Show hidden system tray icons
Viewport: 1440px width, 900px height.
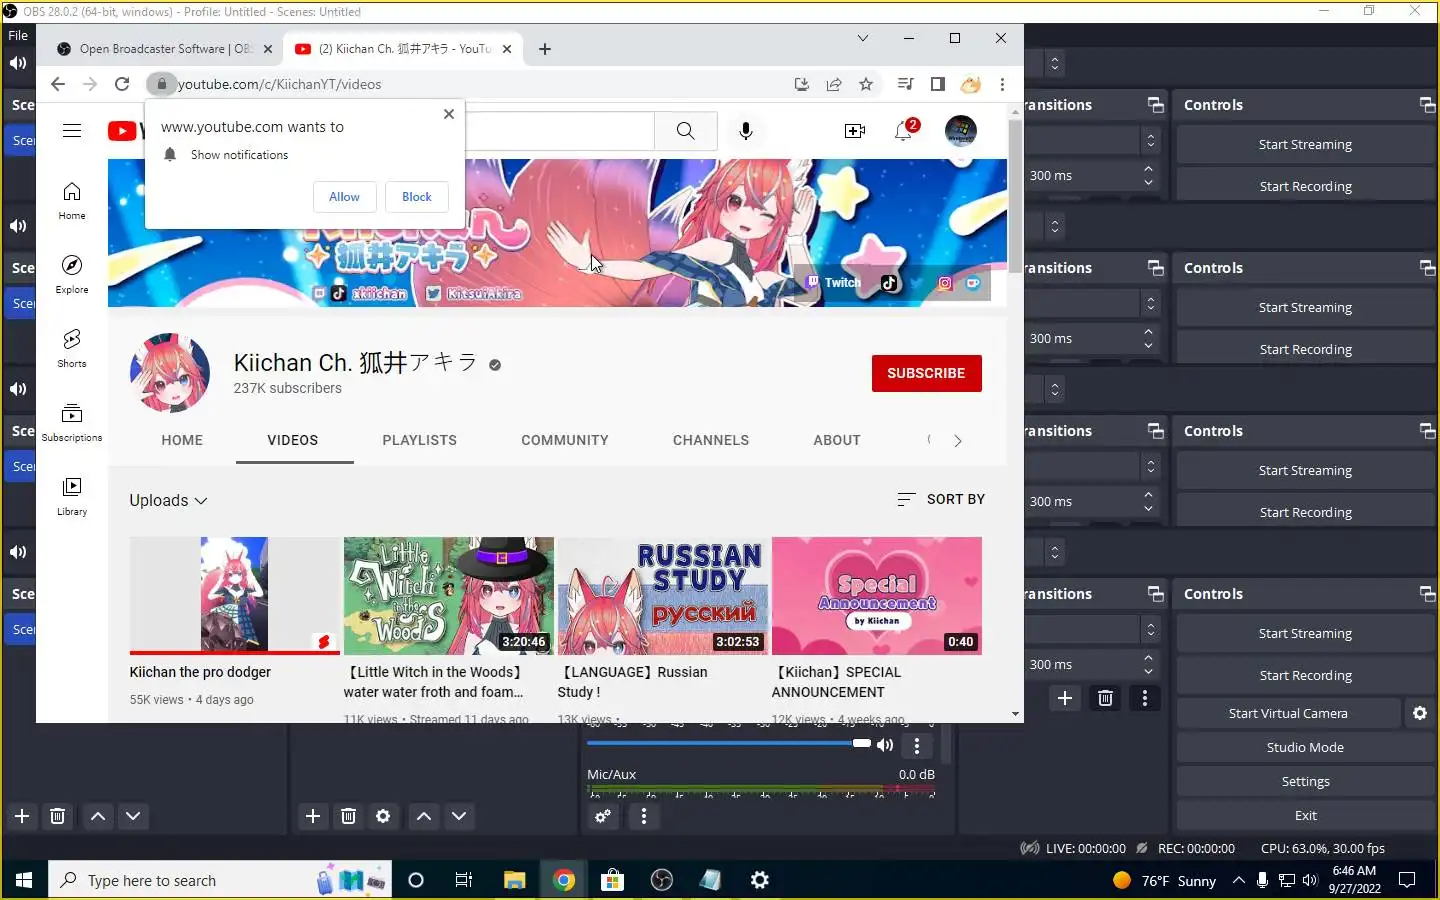[1238, 880]
